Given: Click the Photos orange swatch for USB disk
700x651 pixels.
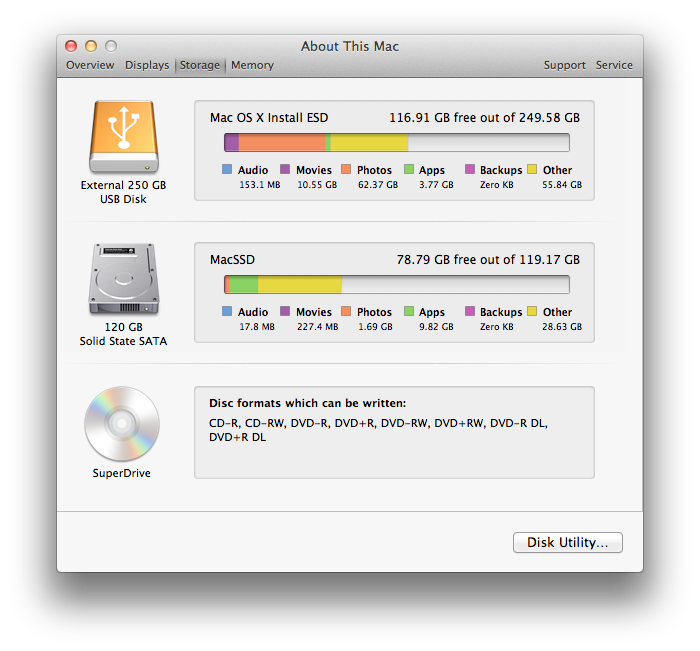Looking at the screenshot, I should [347, 170].
